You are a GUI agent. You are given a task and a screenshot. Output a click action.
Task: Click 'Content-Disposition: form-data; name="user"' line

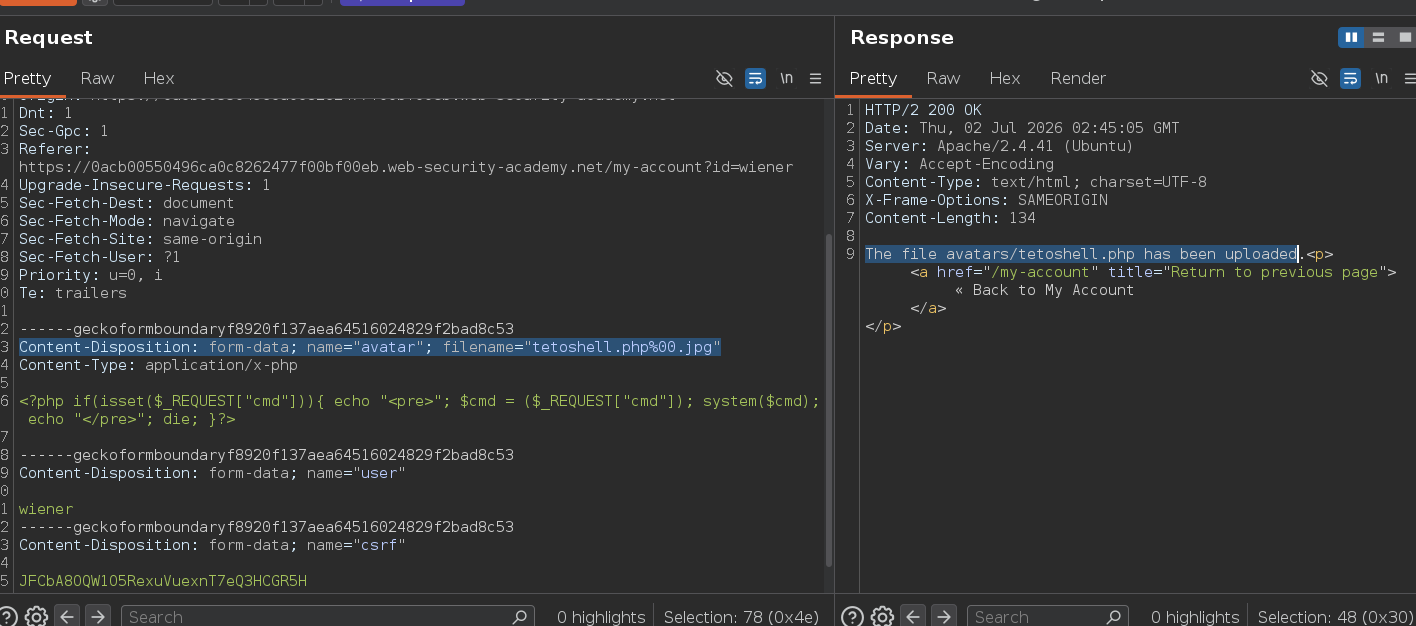[212, 473]
